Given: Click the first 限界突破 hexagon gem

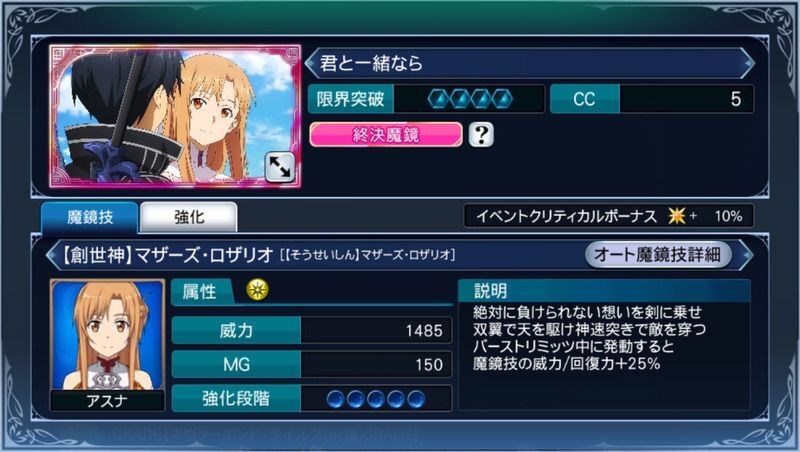Looking at the screenshot, I should 439,99.
